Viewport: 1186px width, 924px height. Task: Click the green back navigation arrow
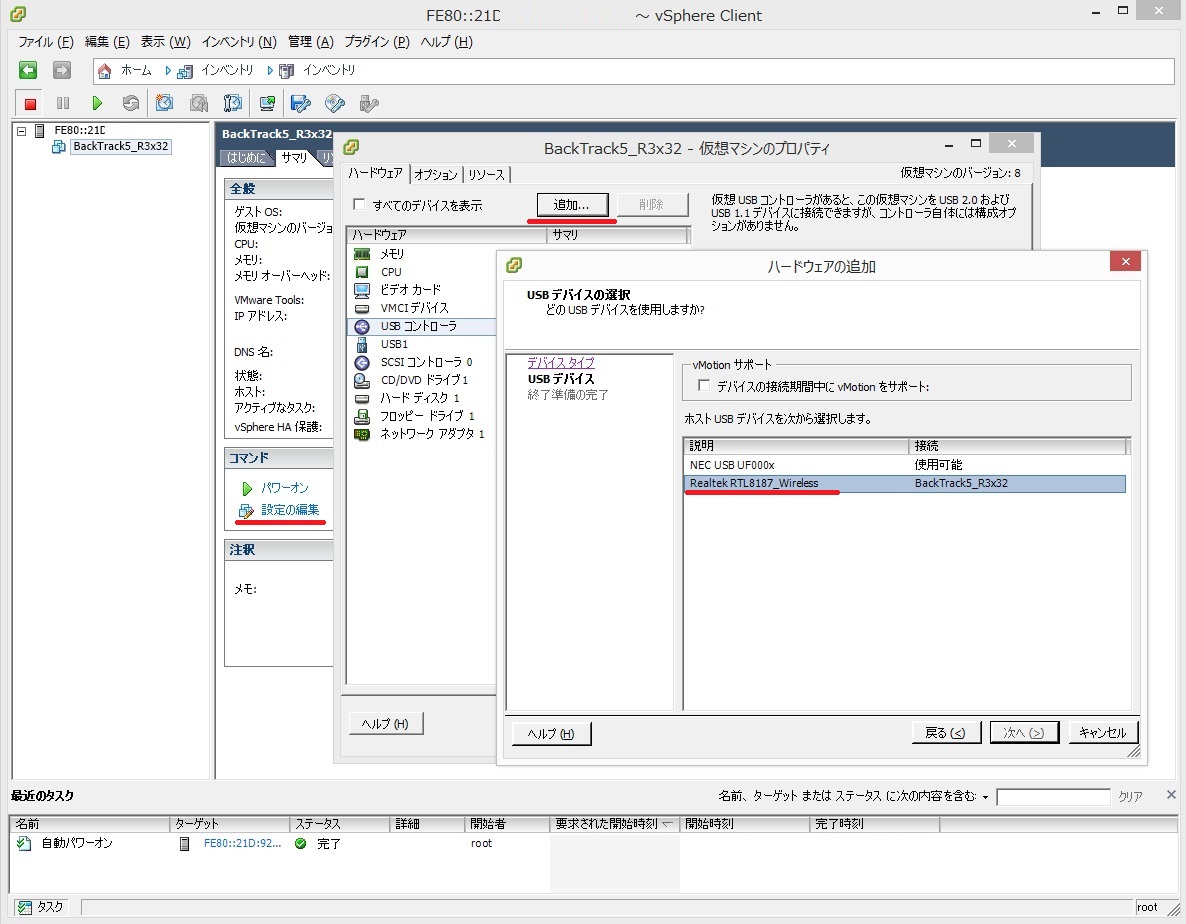pyautogui.click(x=28, y=70)
